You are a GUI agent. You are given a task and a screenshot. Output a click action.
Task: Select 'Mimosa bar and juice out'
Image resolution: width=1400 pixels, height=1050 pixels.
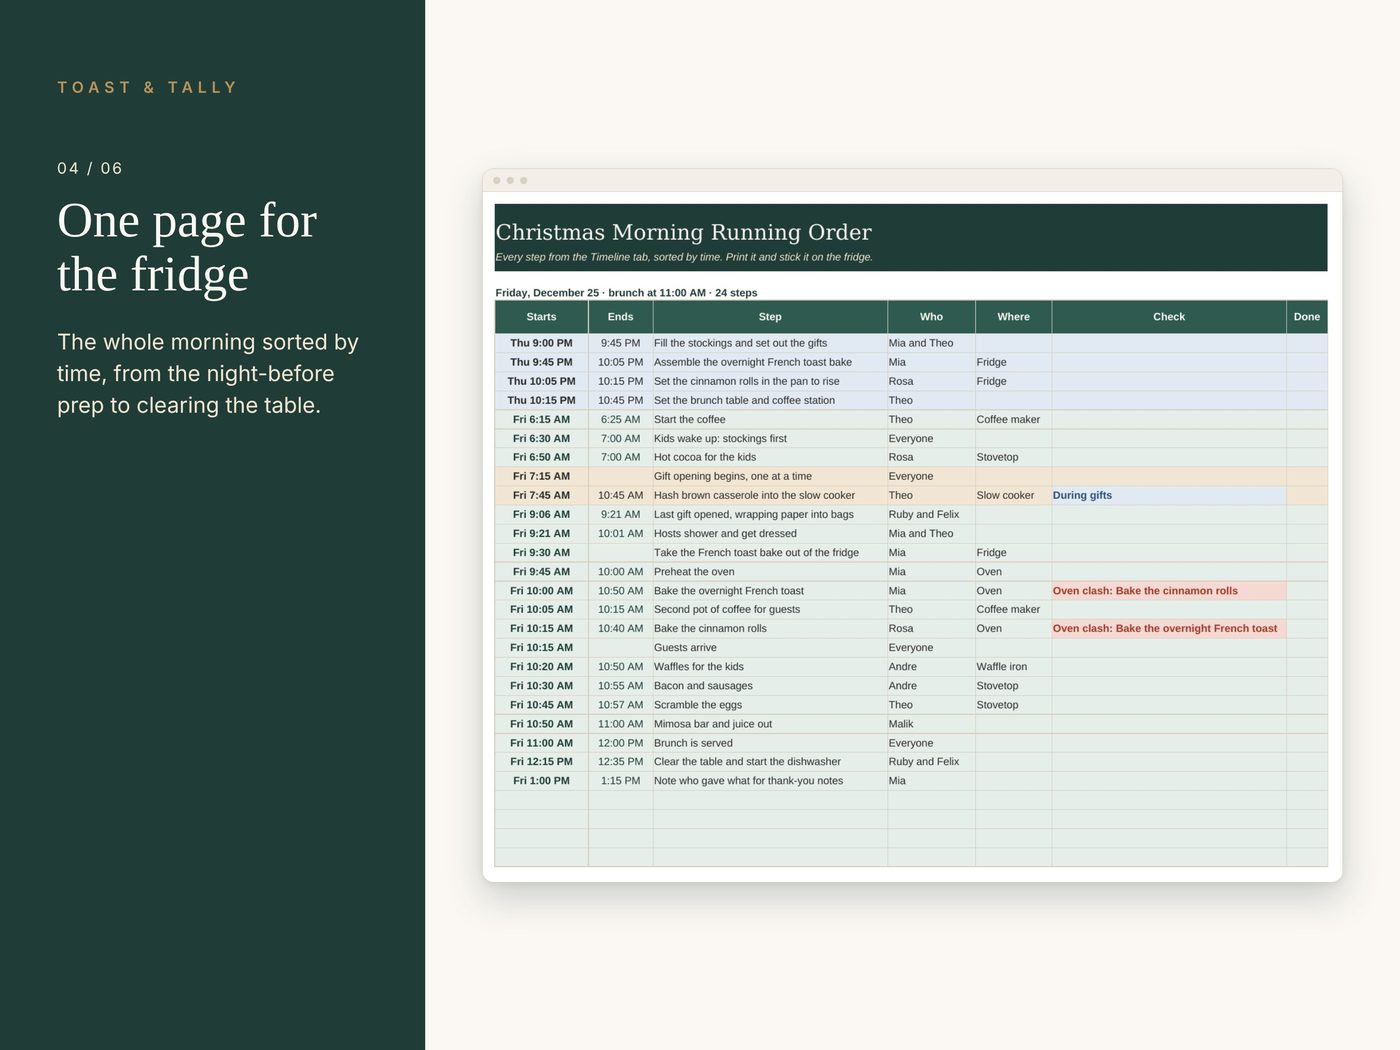pos(770,724)
